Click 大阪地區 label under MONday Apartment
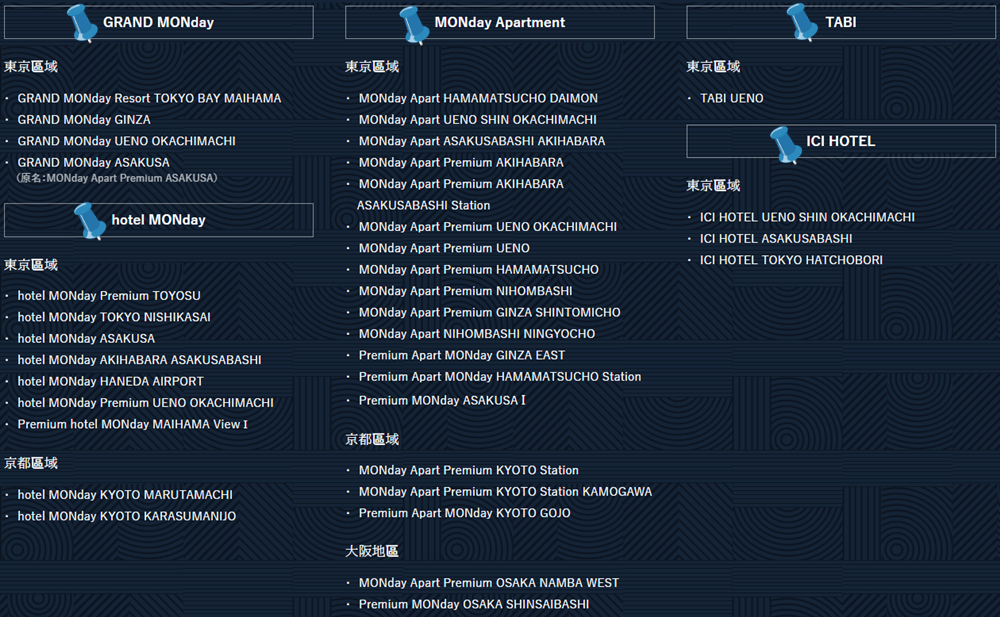 (x=372, y=551)
